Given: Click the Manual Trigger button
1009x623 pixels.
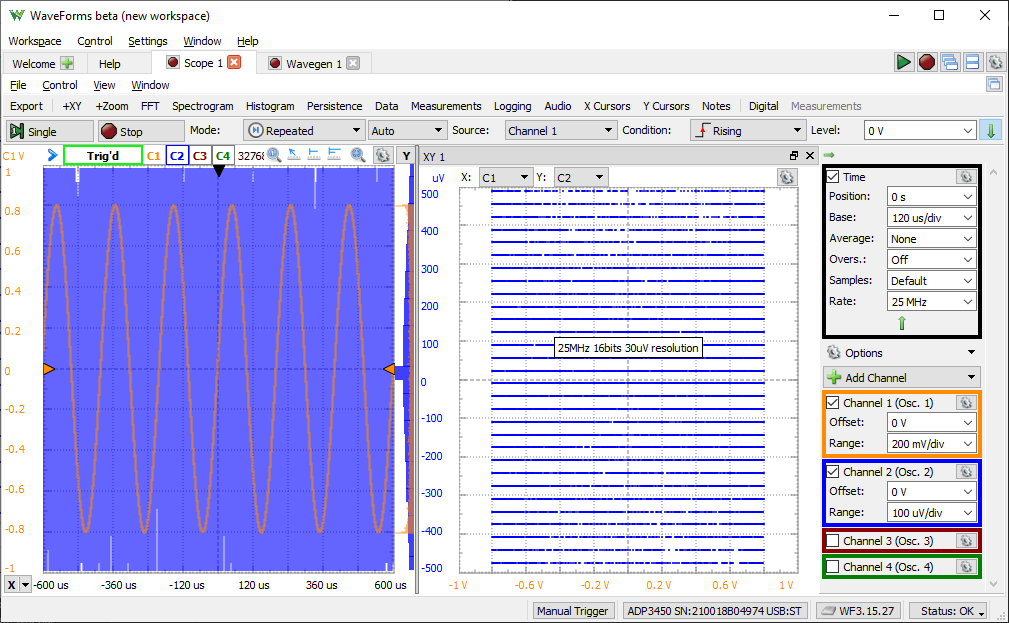Looking at the screenshot, I should [x=572, y=611].
